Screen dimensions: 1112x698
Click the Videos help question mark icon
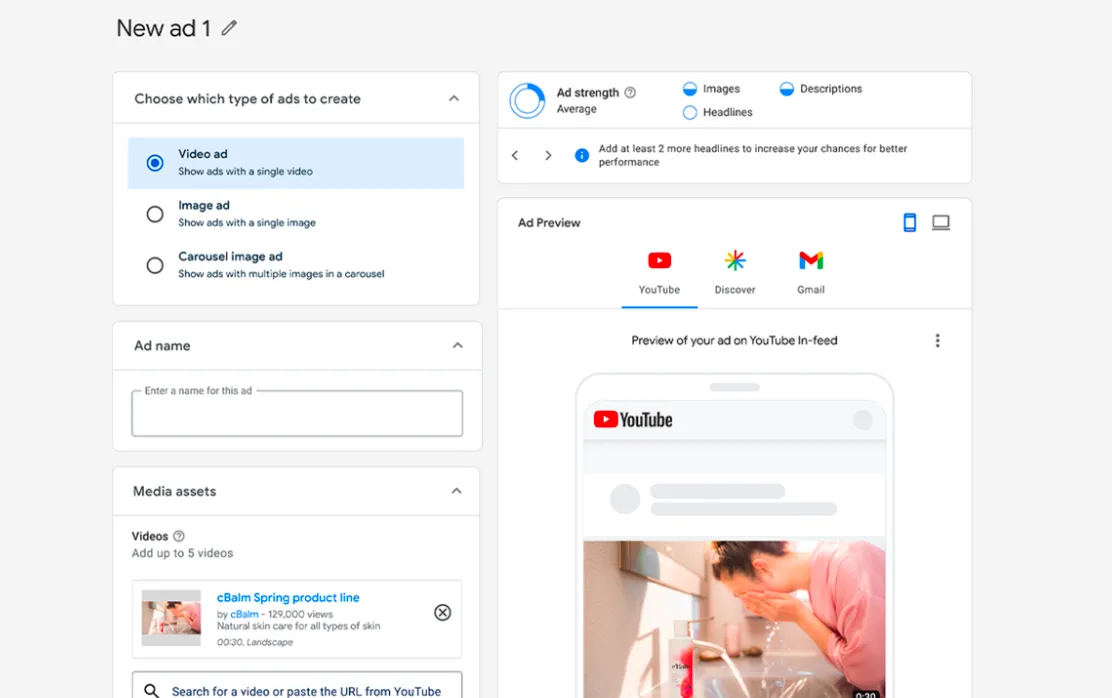point(179,536)
